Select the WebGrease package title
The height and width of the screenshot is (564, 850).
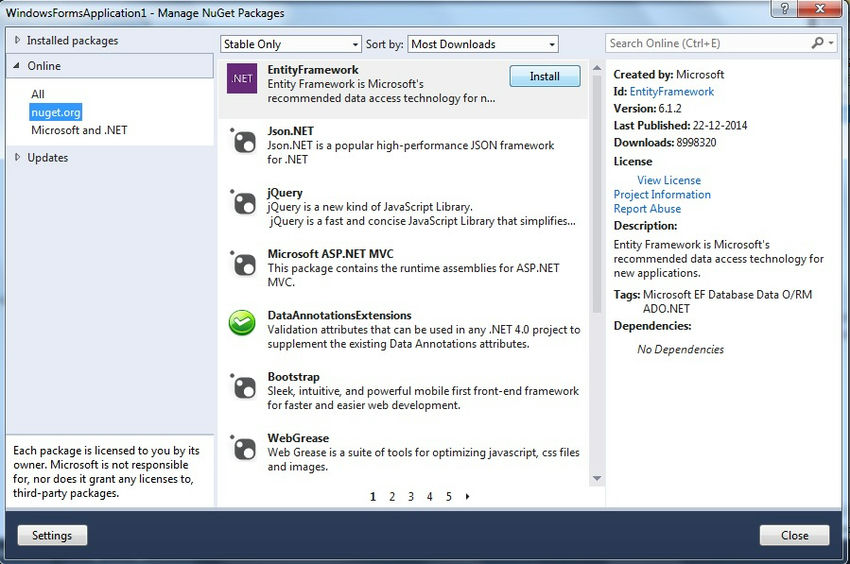pyautogui.click(x=298, y=438)
